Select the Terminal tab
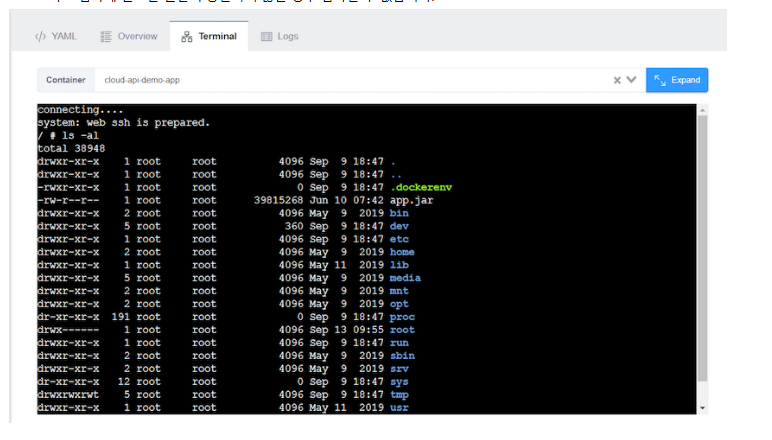Image resolution: width=772 pixels, height=440 pixels. pyautogui.click(x=209, y=36)
